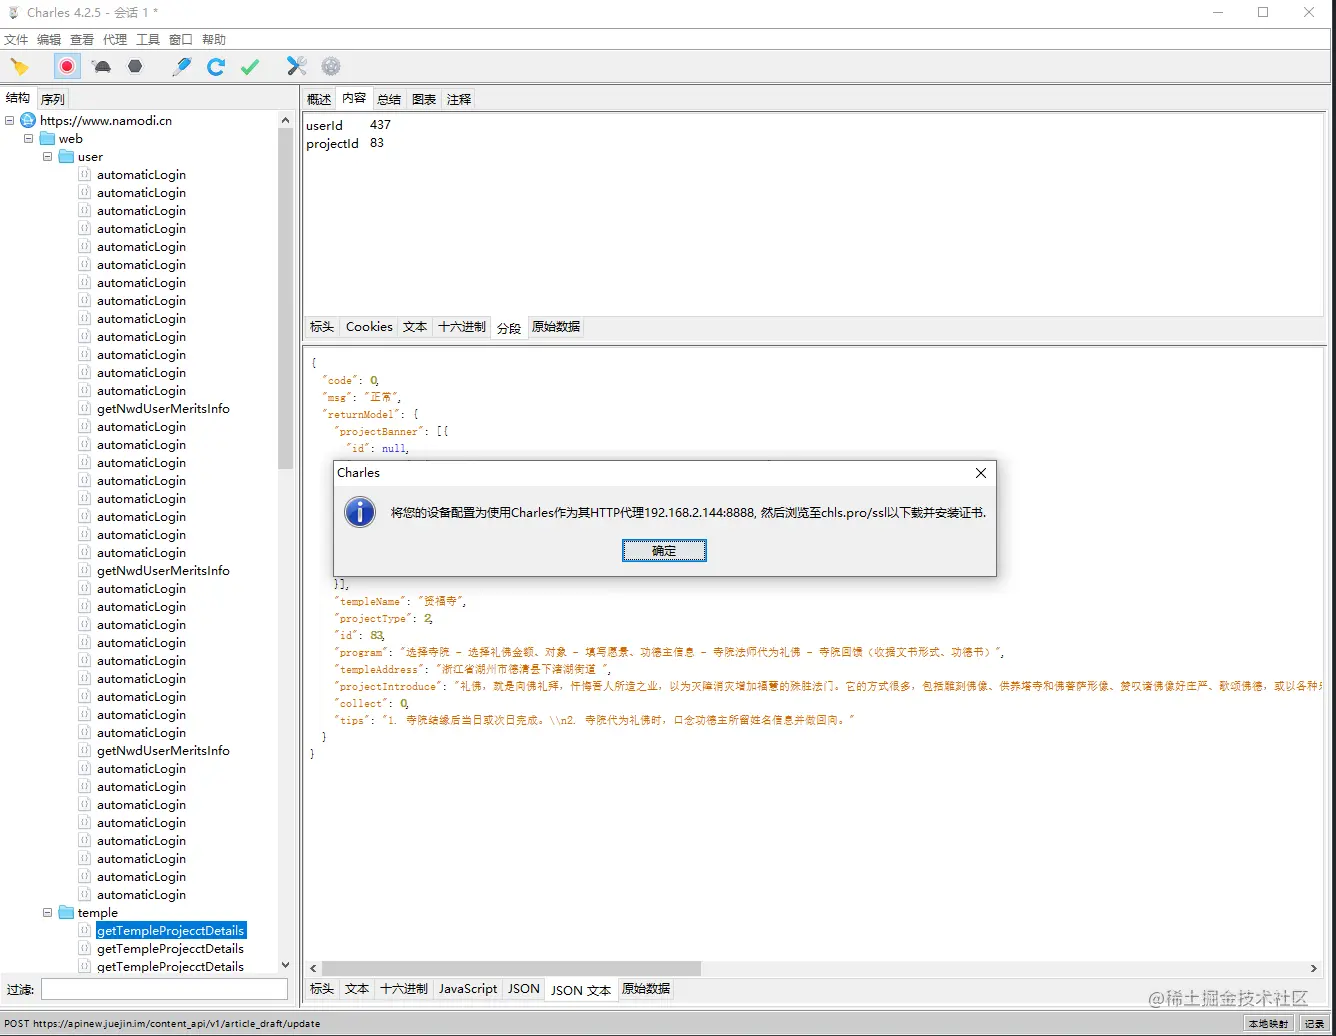Open the 窗口 menu
This screenshot has width=1336, height=1036.
181,40
